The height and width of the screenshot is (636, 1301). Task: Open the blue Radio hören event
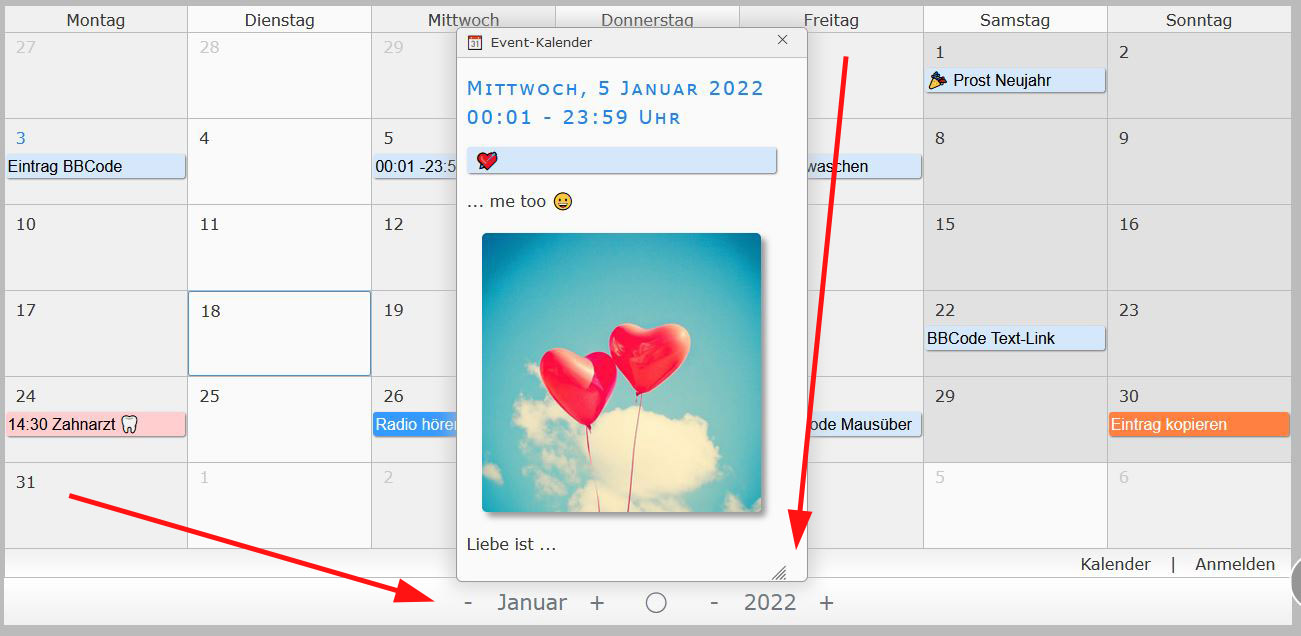415,424
